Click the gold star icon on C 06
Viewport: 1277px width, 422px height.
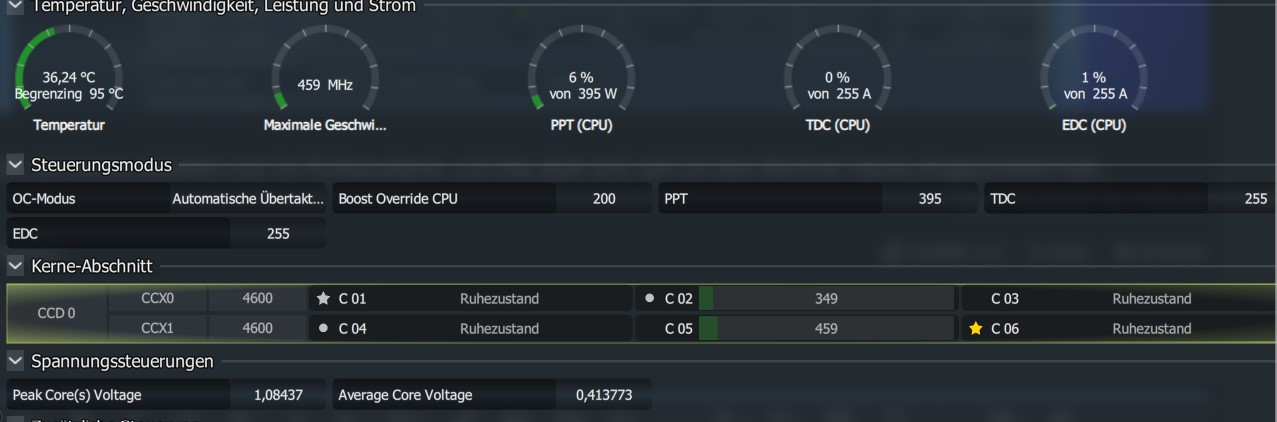(x=976, y=328)
